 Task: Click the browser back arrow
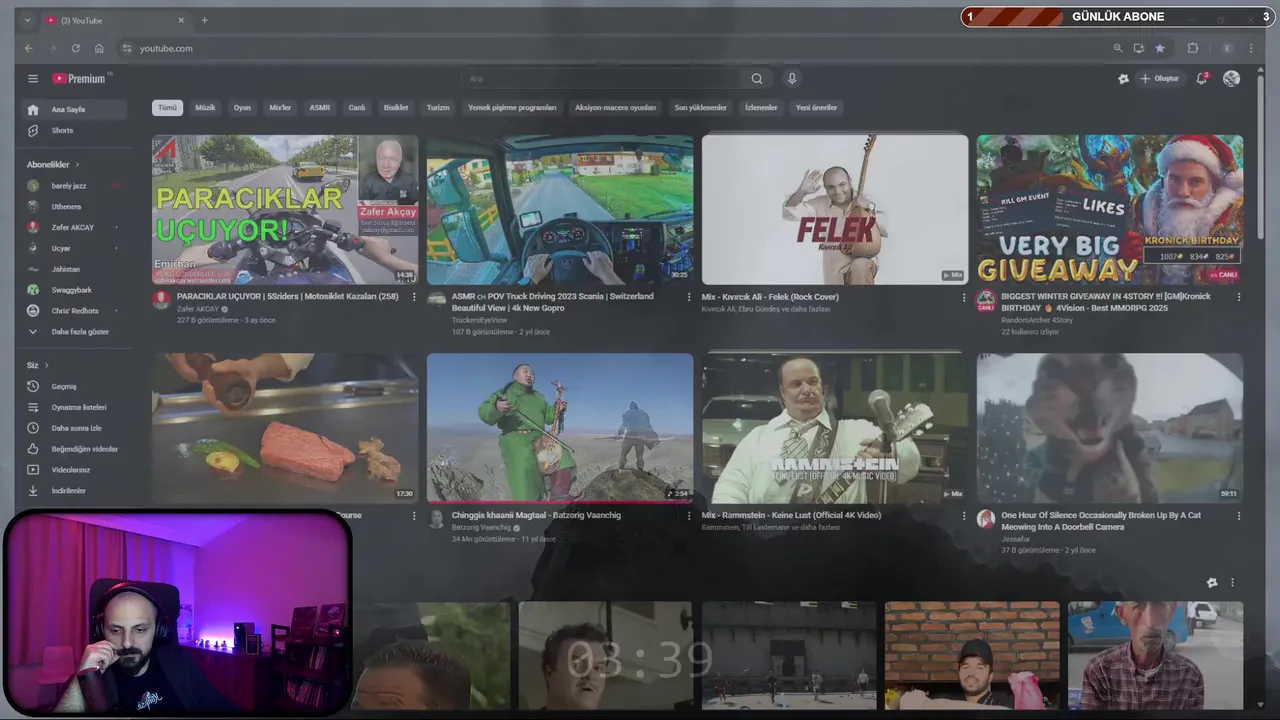coord(29,48)
